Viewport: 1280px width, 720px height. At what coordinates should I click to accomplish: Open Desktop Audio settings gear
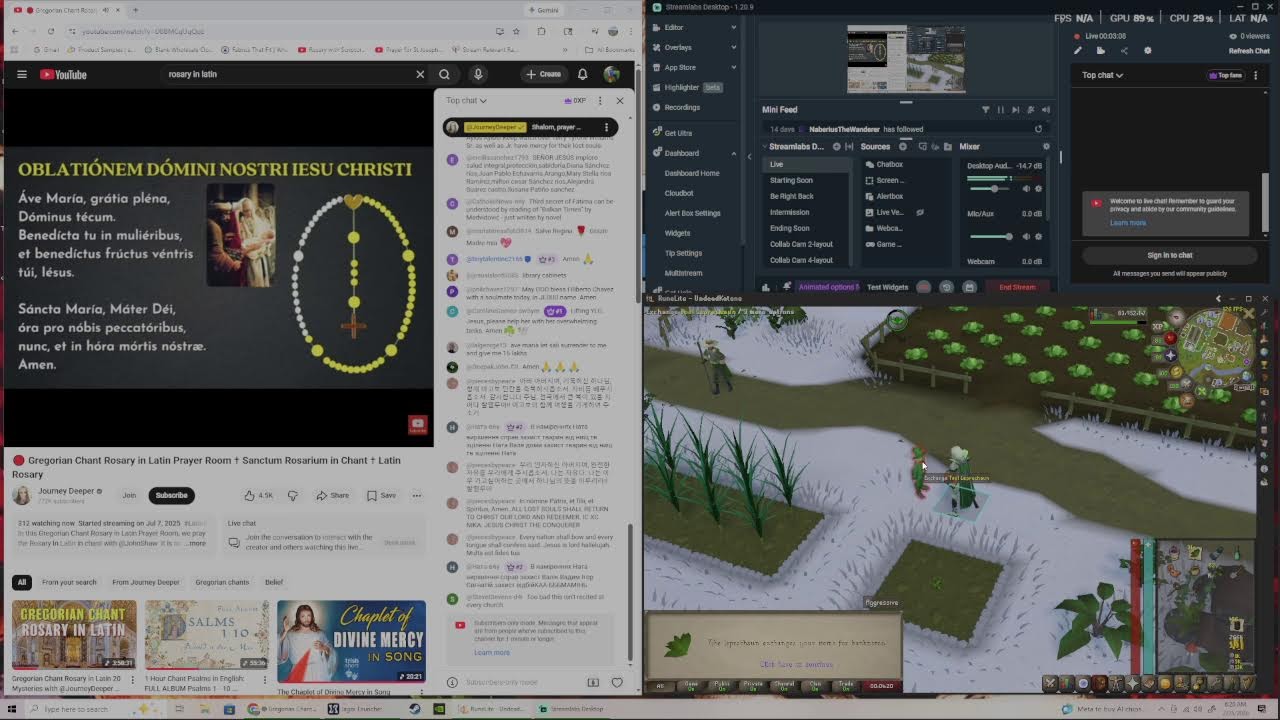click(x=1038, y=189)
